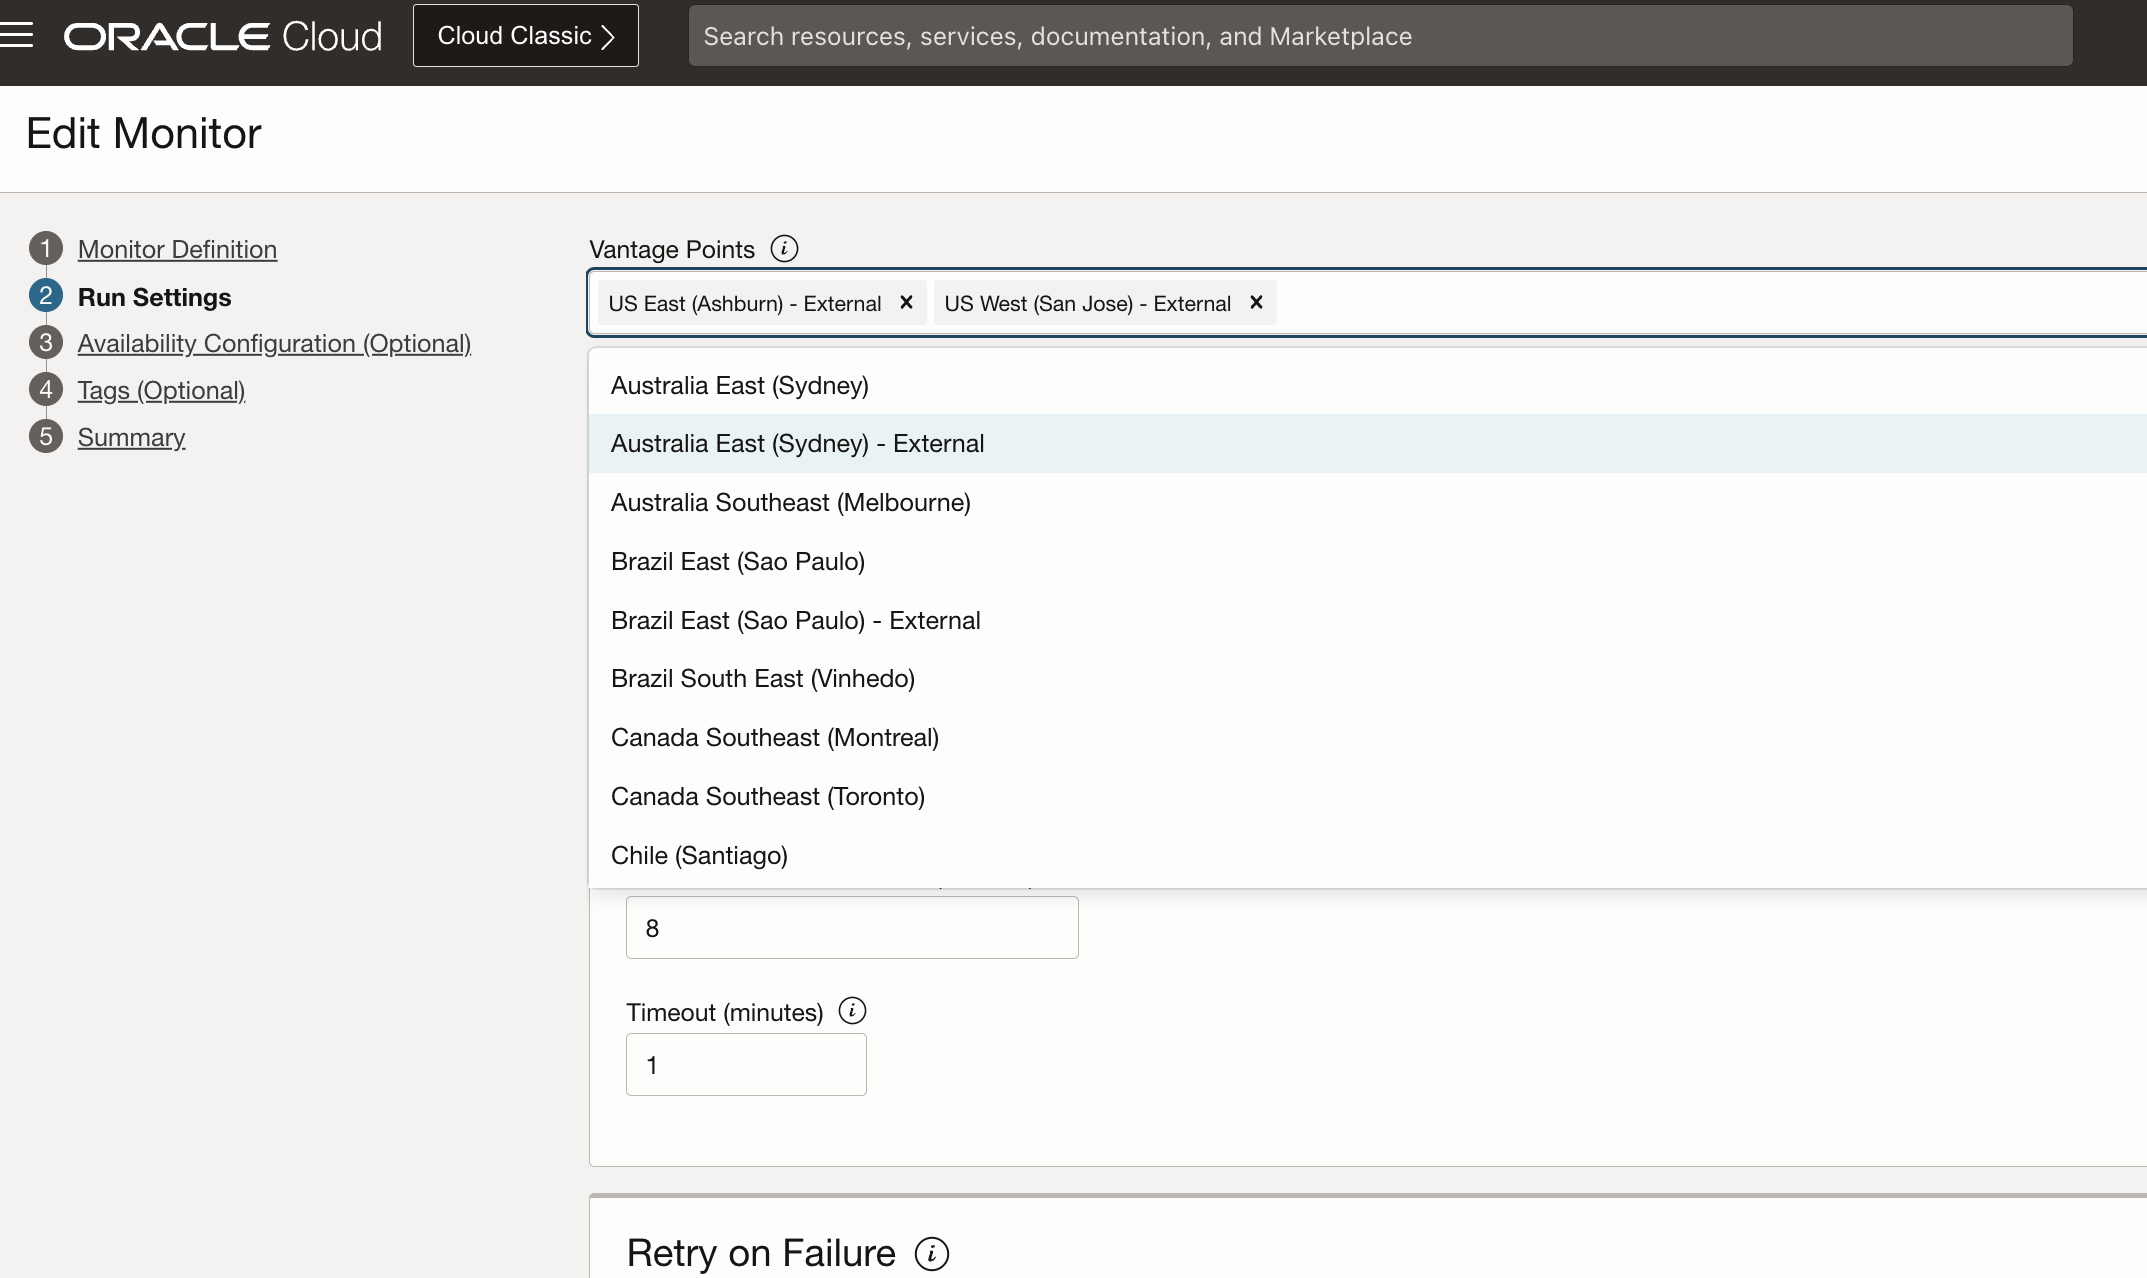Pick Canada Southeast (Toronto) vantage point

(x=767, y=796)
